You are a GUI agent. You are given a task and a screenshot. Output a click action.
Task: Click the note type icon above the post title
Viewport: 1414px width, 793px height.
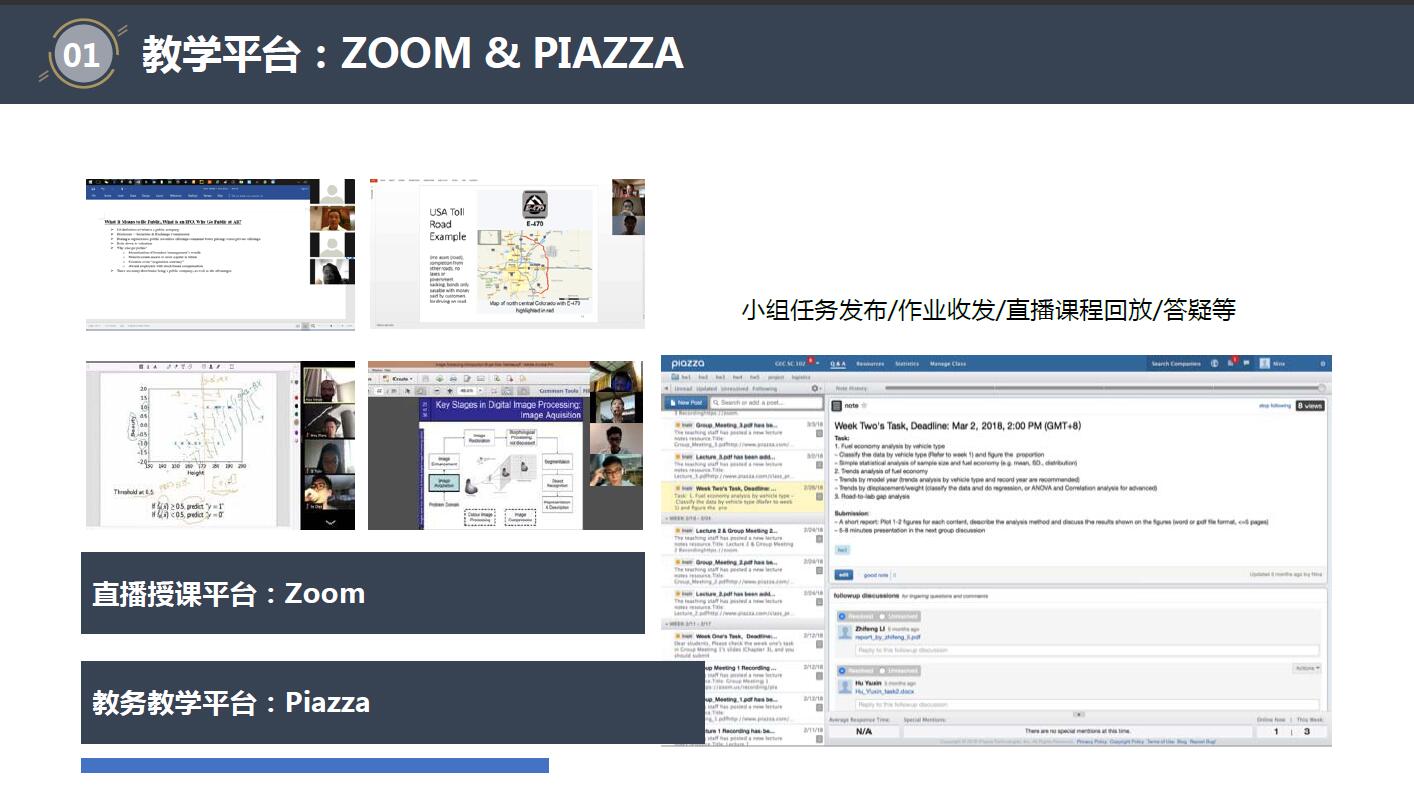click(838, 405)
